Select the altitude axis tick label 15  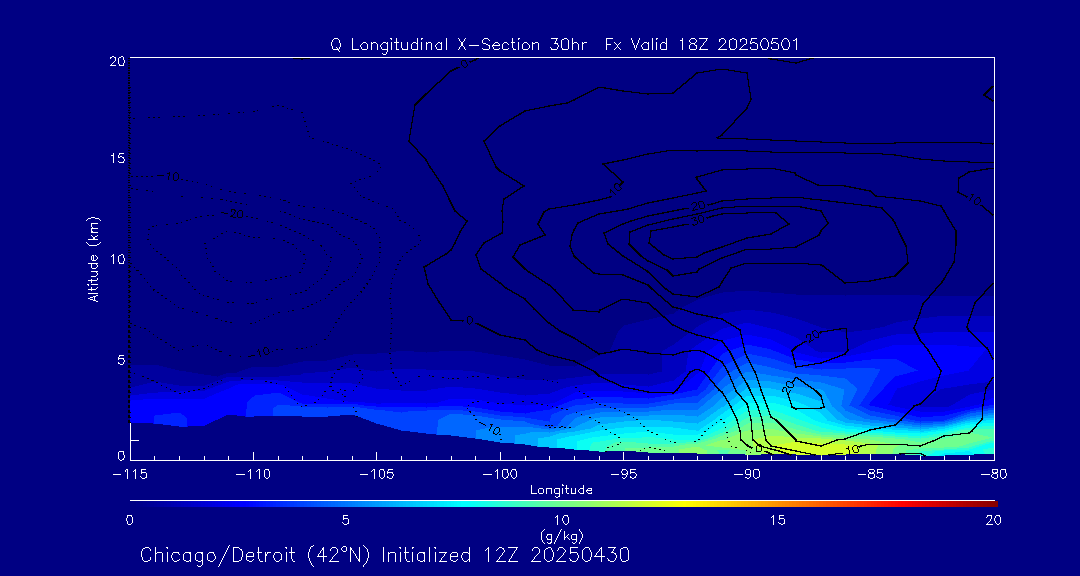[116, 158]
